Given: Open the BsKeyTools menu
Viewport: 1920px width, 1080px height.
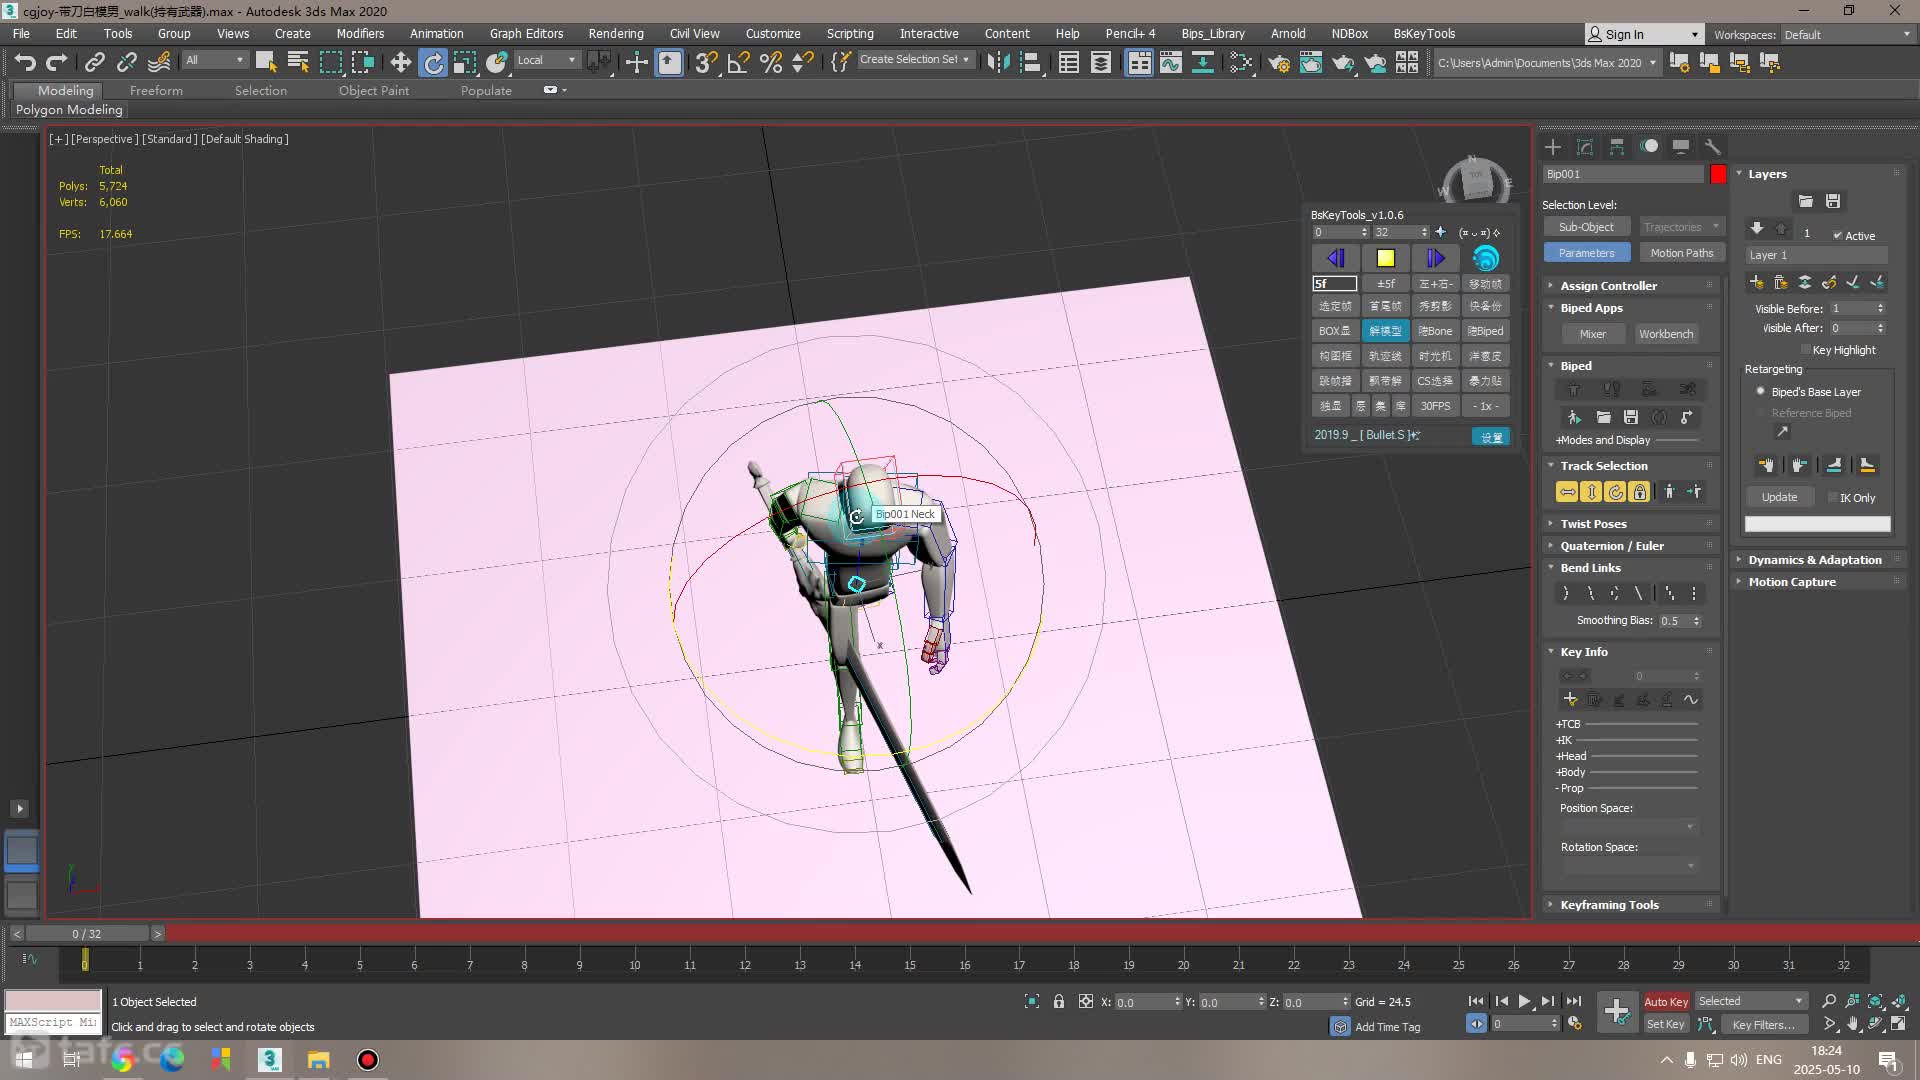Looking at the screenshot, I should [x=1424, y=33].
